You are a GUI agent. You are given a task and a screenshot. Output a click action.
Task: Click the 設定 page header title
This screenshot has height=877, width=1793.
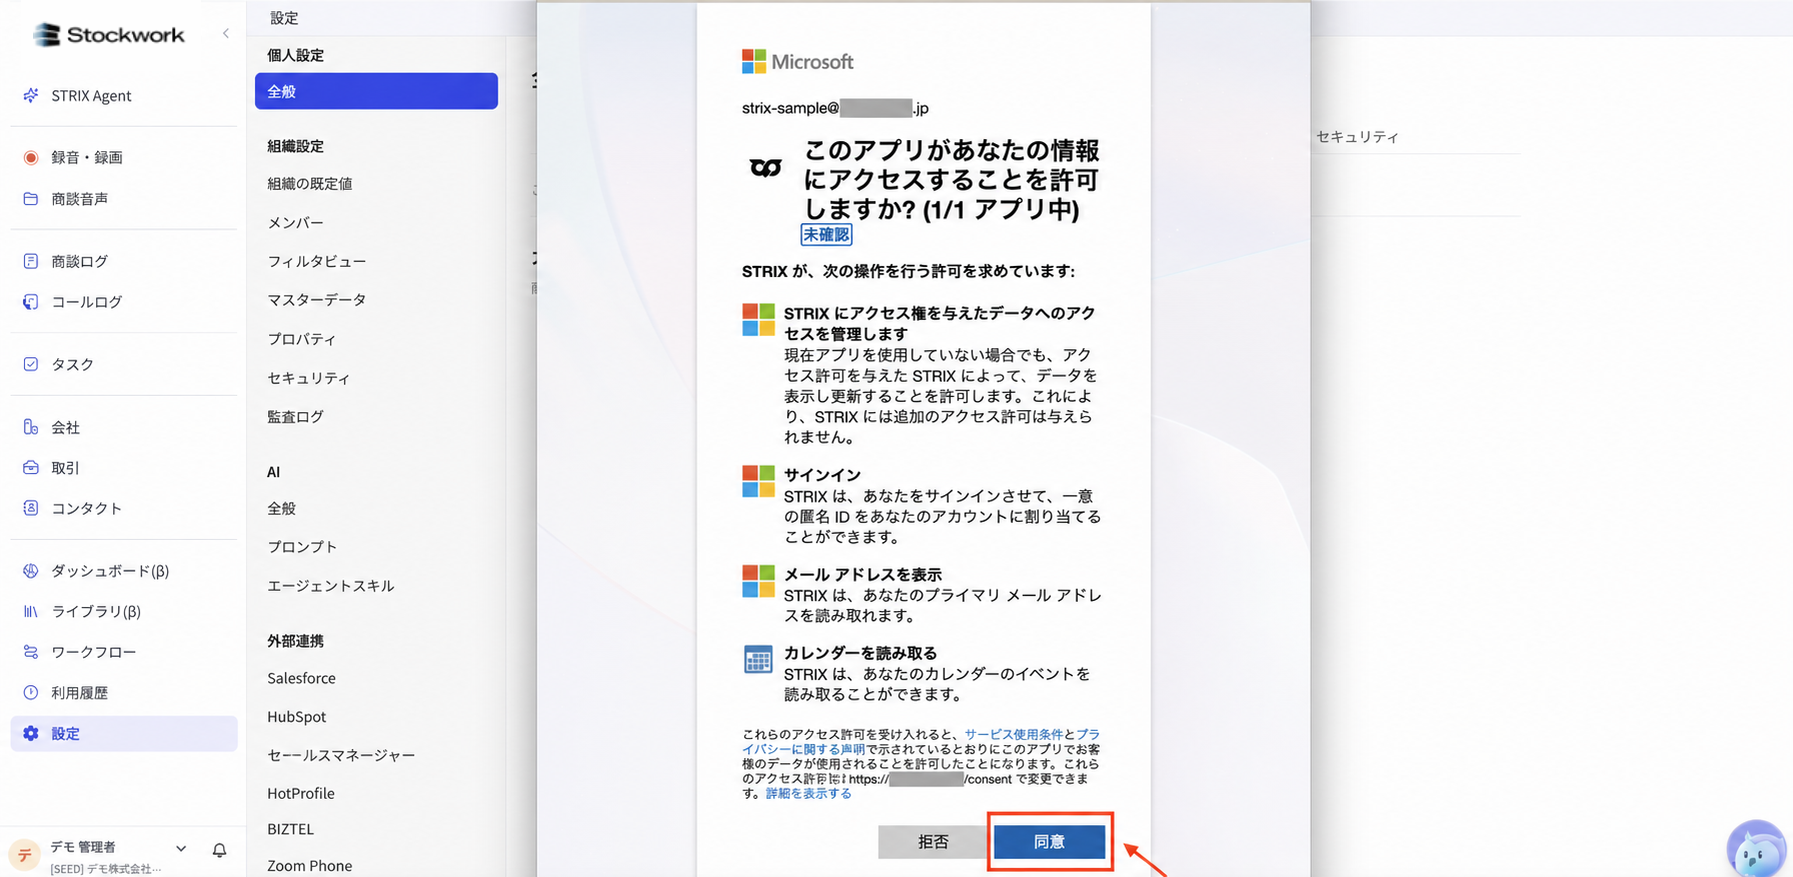[284, 18]
